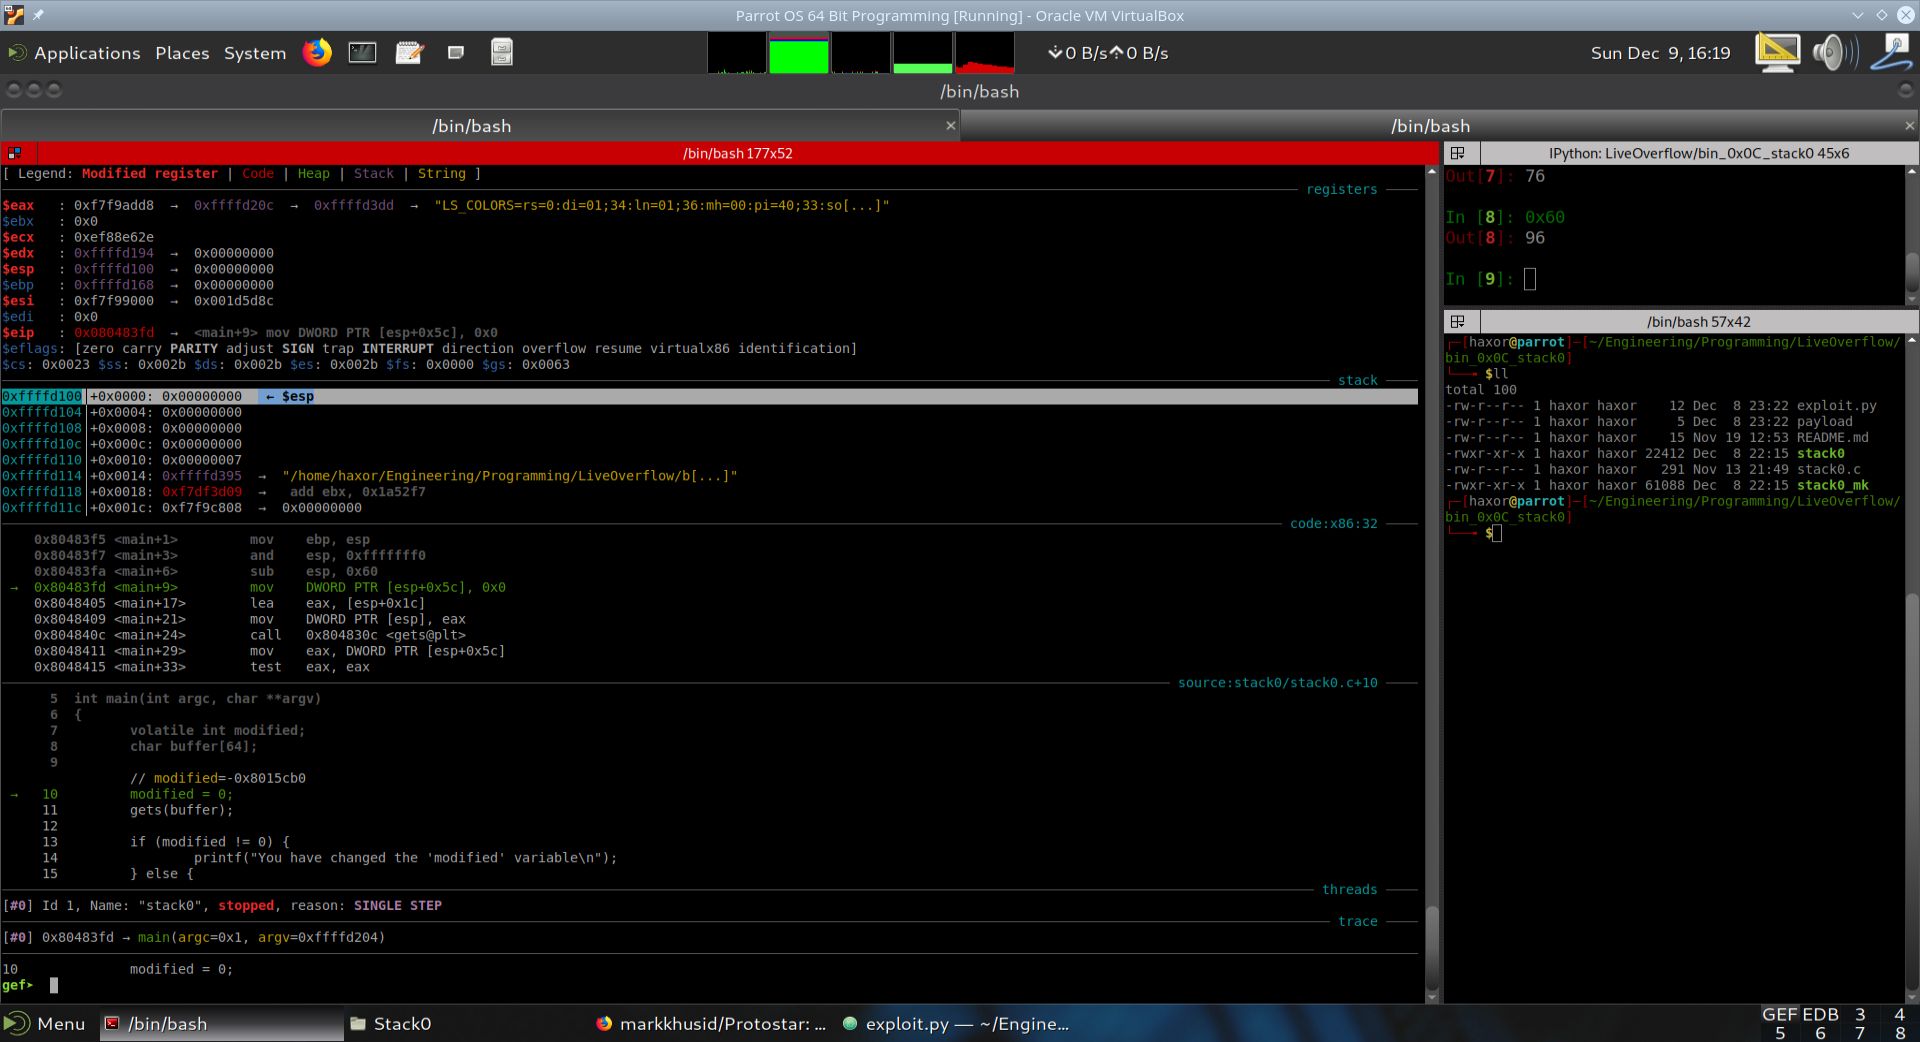Click the pin icon in VirtualBox titlebar
This screenshot has height=1042, width=1920.
38,15
